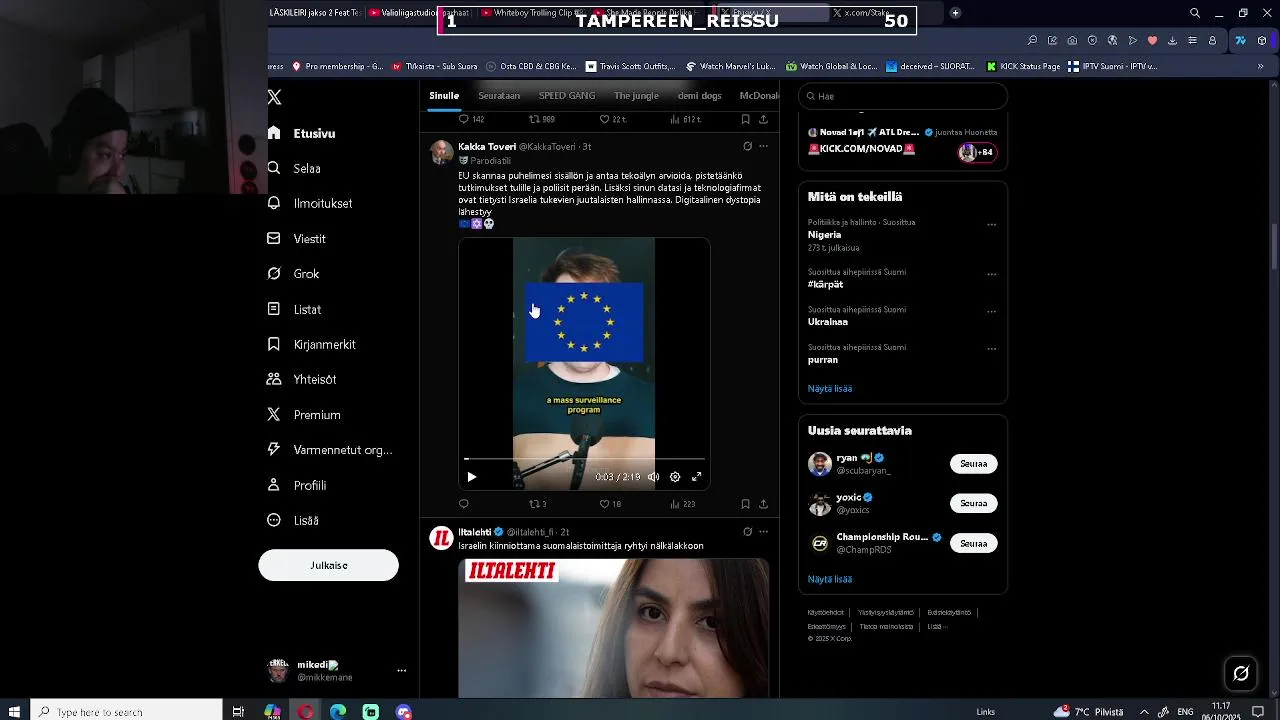Open Task View on the taskbar
The image size is (1280, 720).
(x=238, y=711)
